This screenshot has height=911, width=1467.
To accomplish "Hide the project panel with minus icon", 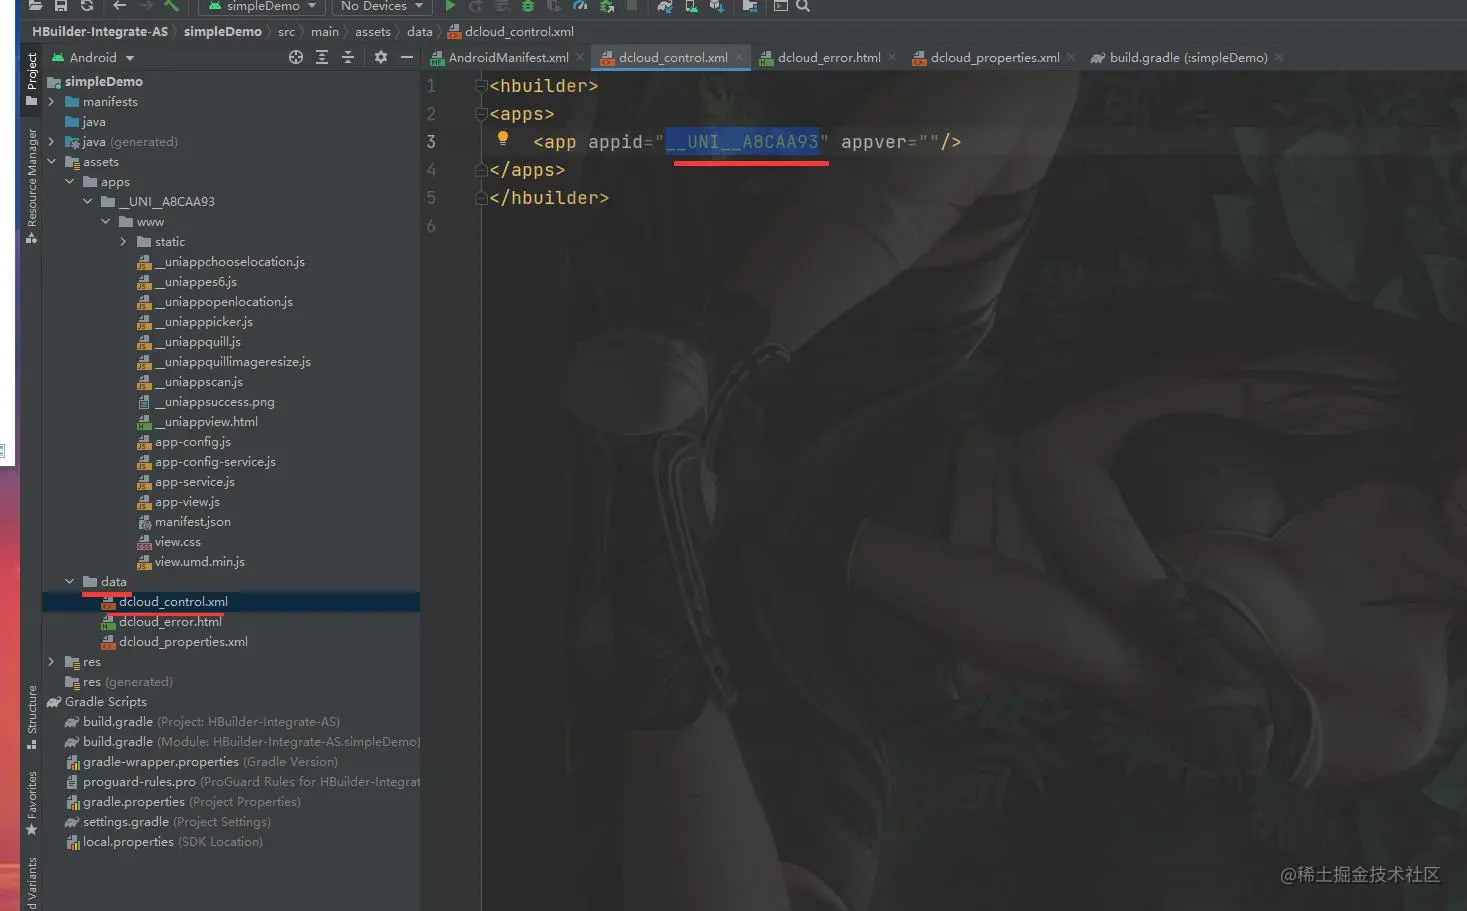I will (407, 57).
